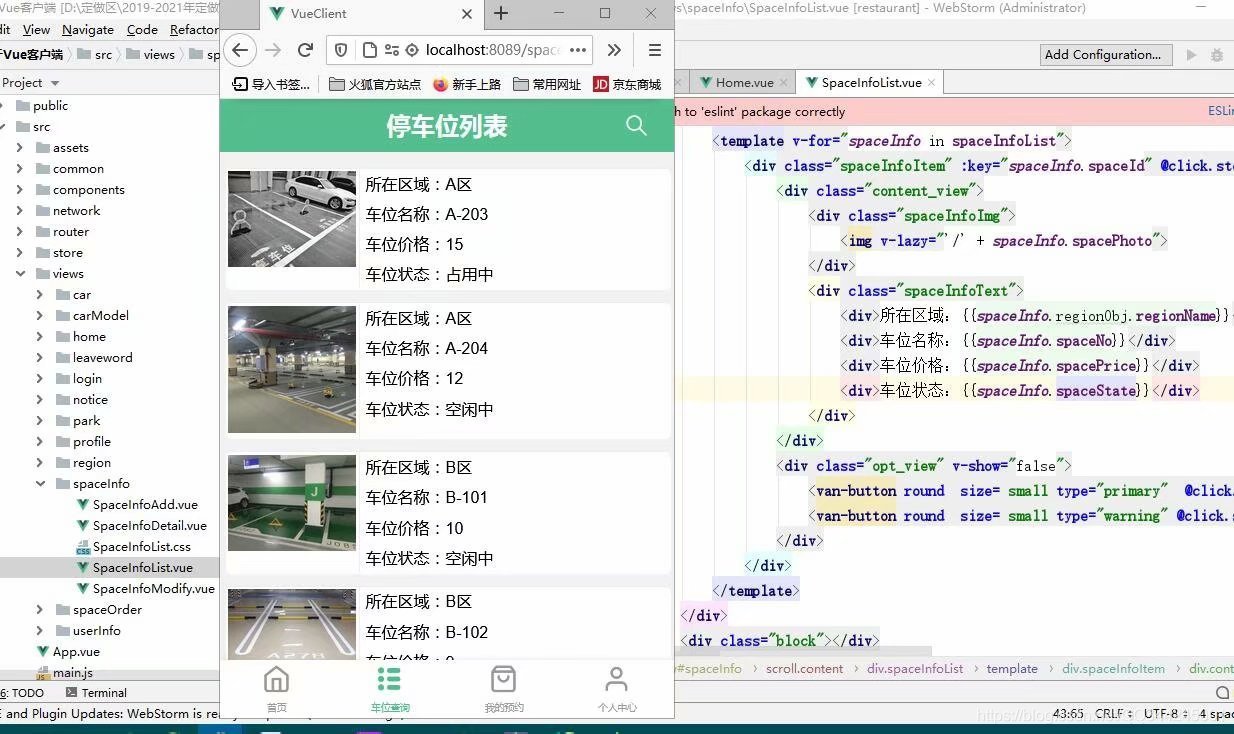Open the Project view dropdown
Image resolution: width=1234 pixels, height=734 pixels.
click(55, 83)
